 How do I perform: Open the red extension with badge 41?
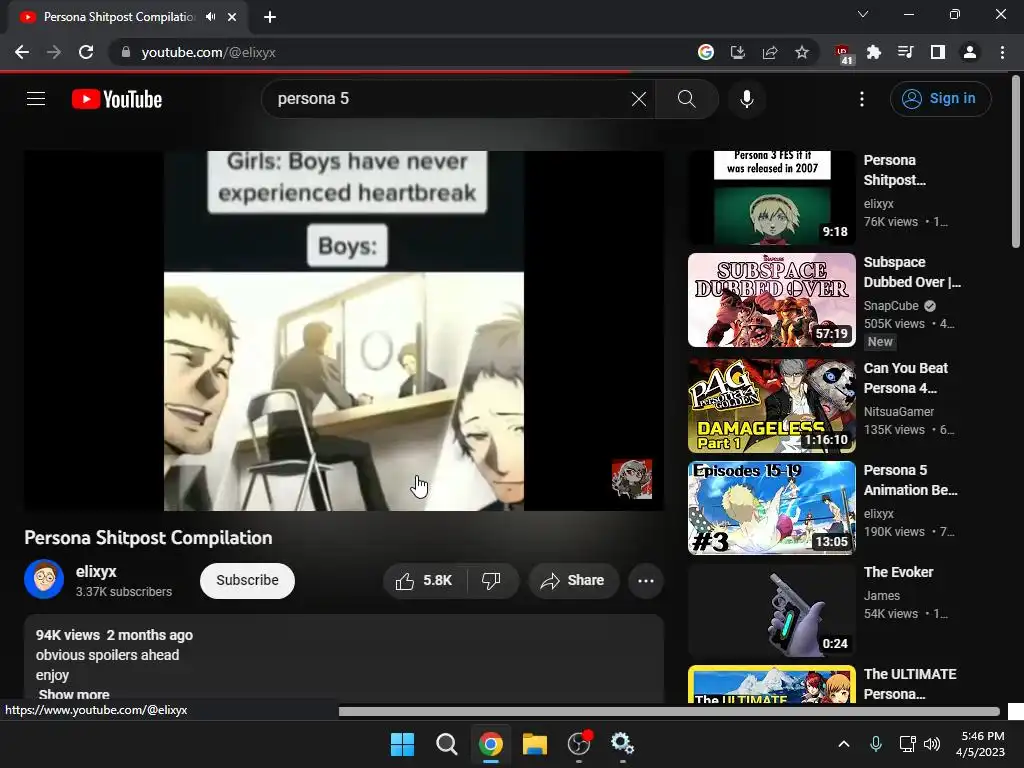pyautogui.click(x=843, y=54)
